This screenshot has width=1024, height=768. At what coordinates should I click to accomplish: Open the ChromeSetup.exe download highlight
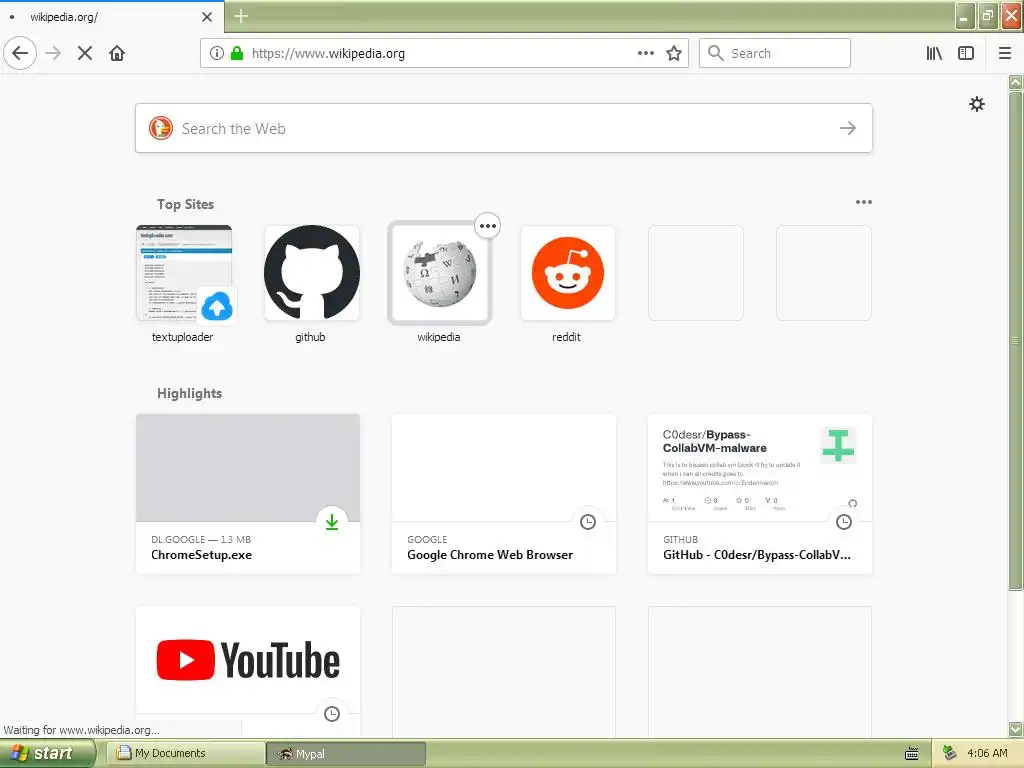248,494
